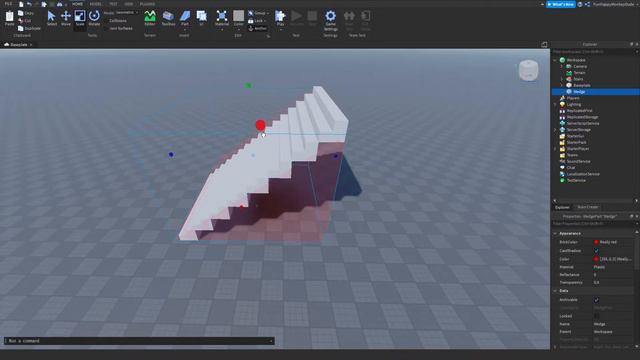640x360 pixels.
Task: Click the blue scale handle left of the stairs
Action: click(171, 154)
